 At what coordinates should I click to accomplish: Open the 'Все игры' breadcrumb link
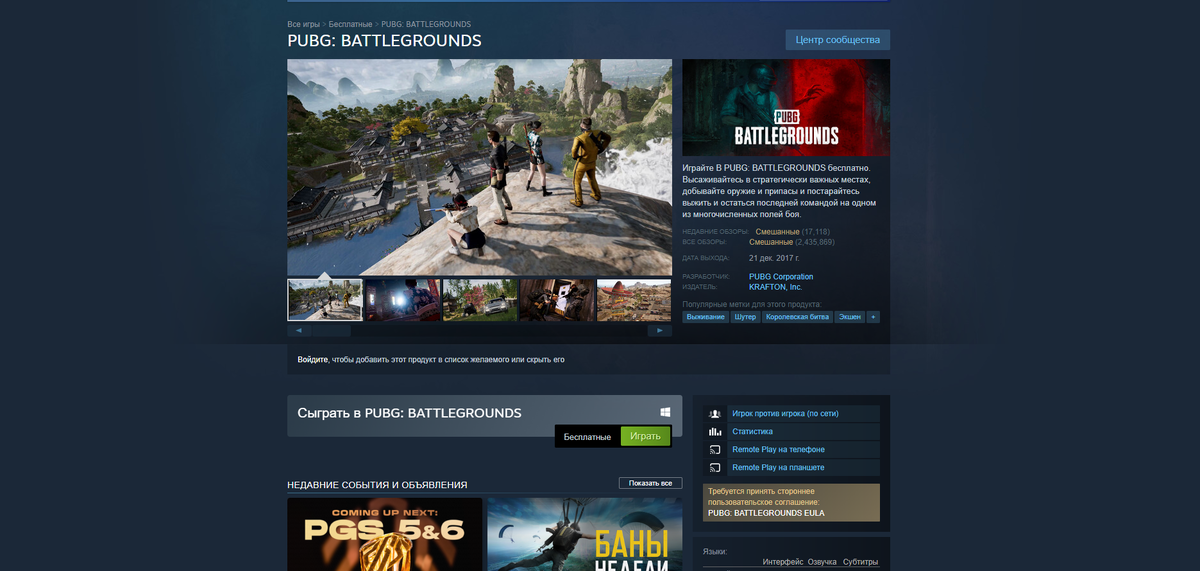[x=303, y=24]
